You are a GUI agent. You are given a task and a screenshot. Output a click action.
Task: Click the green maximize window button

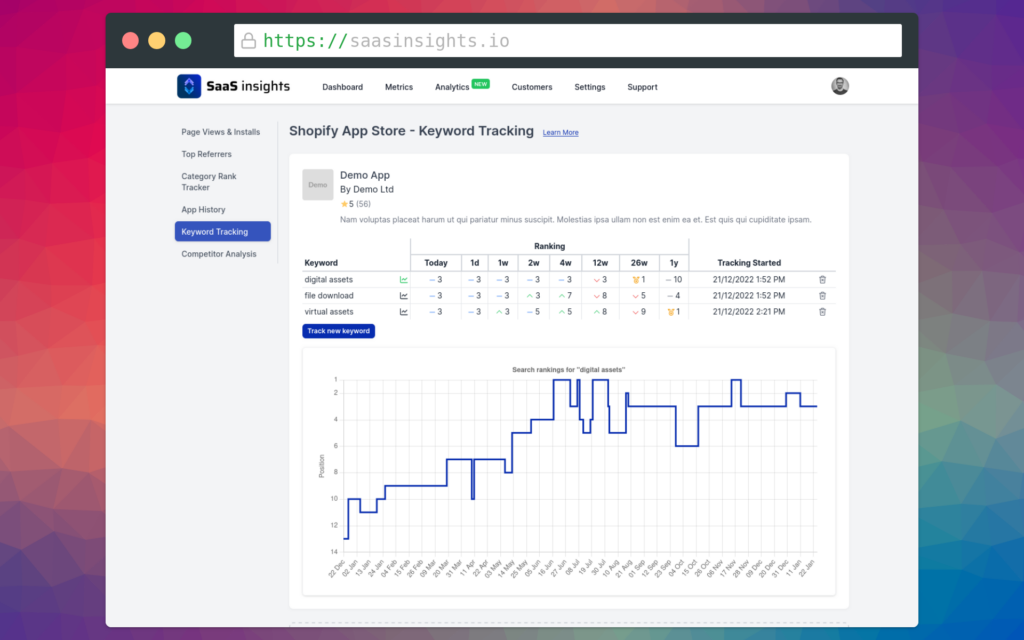tap(184, 40)
